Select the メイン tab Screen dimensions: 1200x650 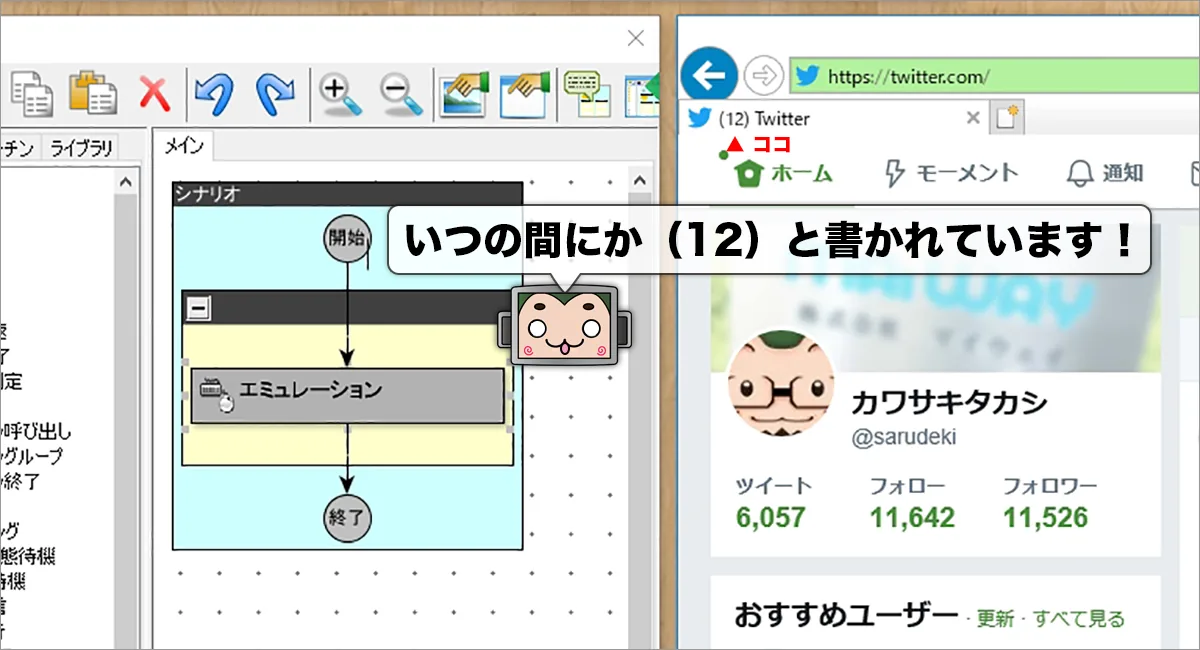tap(184, 146)
